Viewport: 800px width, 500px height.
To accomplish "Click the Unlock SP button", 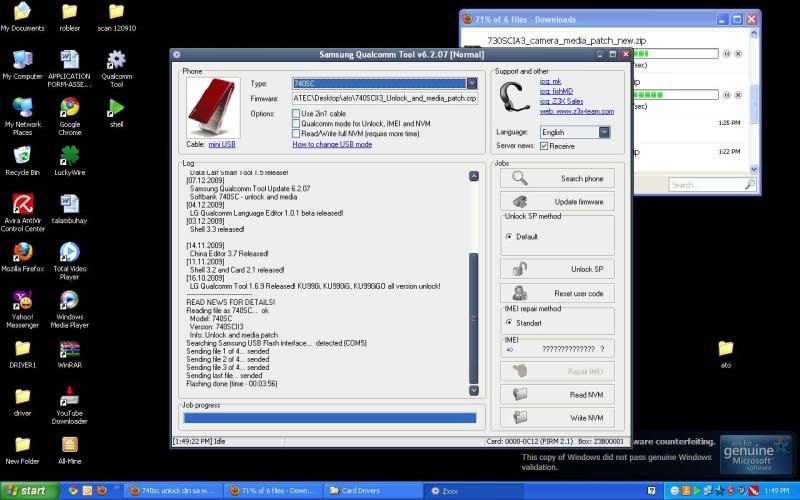I will [557, 269].
